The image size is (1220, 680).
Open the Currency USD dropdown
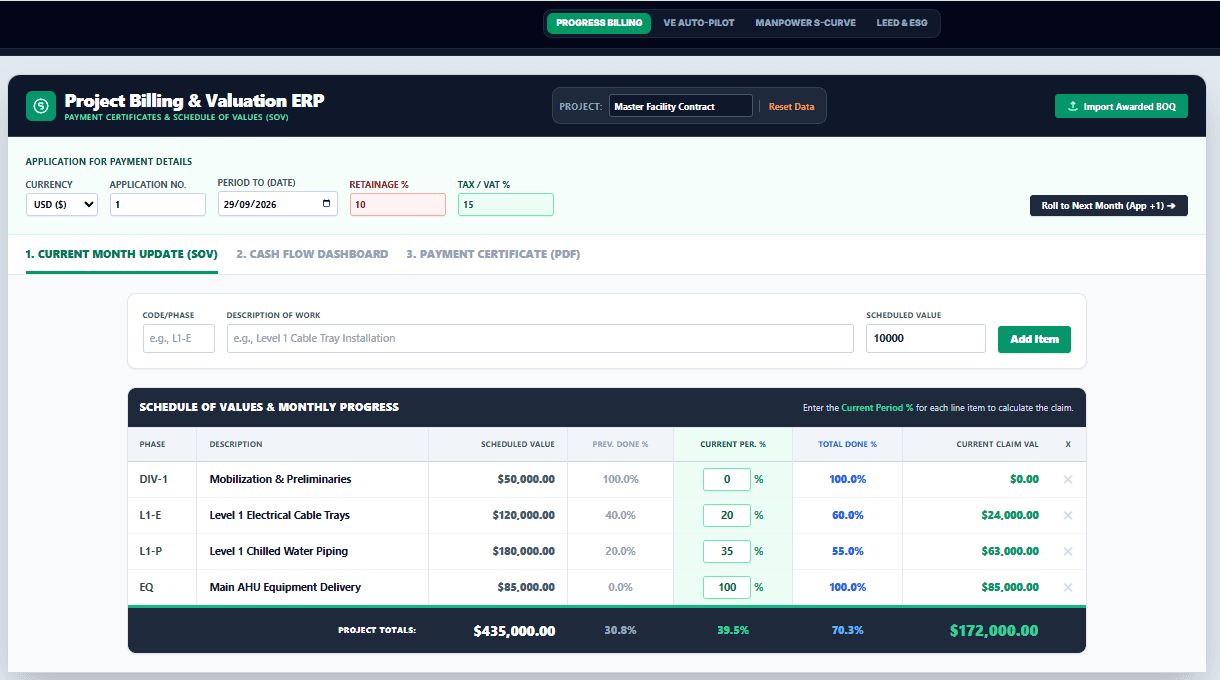pyautogui.click(x=62, y=204)
